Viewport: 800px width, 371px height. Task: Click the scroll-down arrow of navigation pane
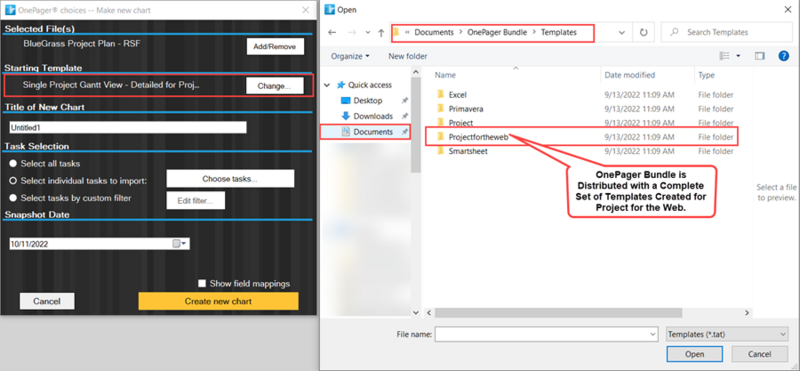(416, 313)
